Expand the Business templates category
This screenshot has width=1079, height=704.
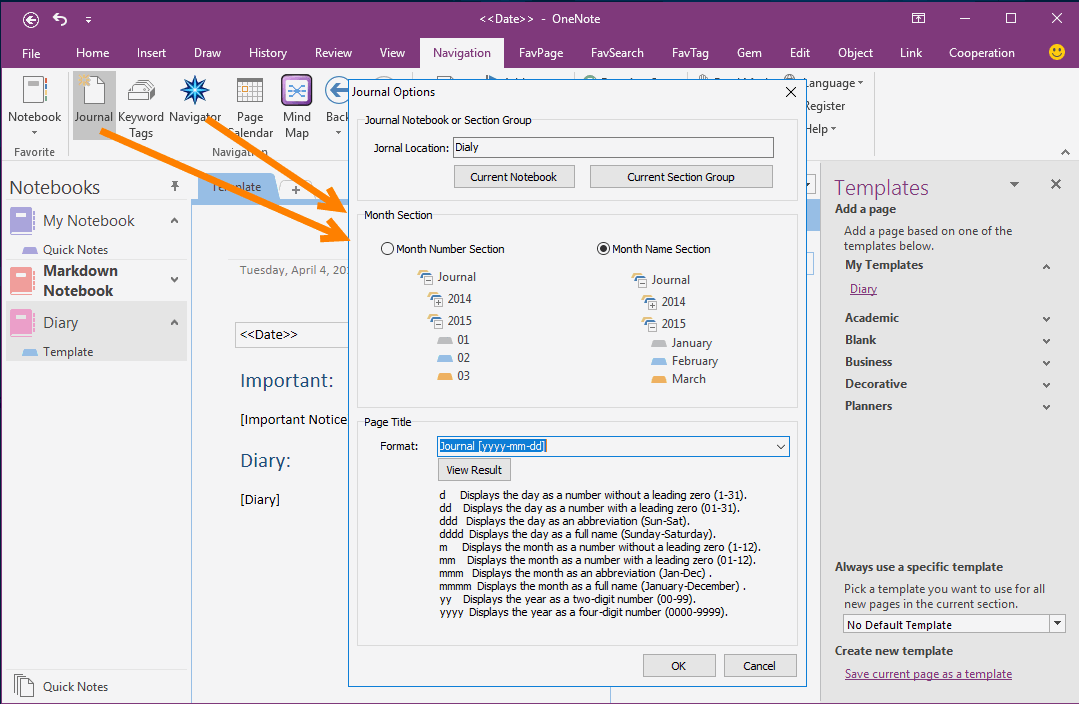[1046, 363]
